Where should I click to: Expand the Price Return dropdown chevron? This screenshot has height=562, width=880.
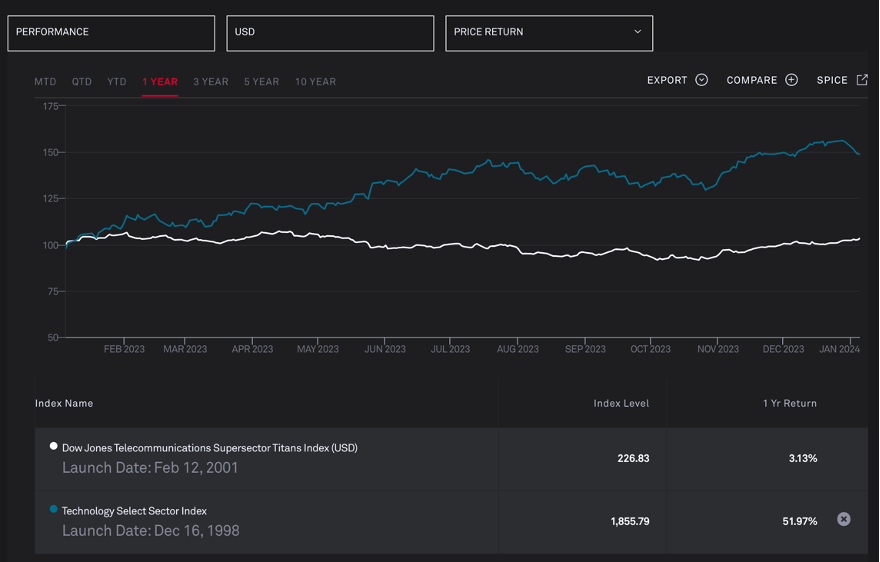point(638,32)
